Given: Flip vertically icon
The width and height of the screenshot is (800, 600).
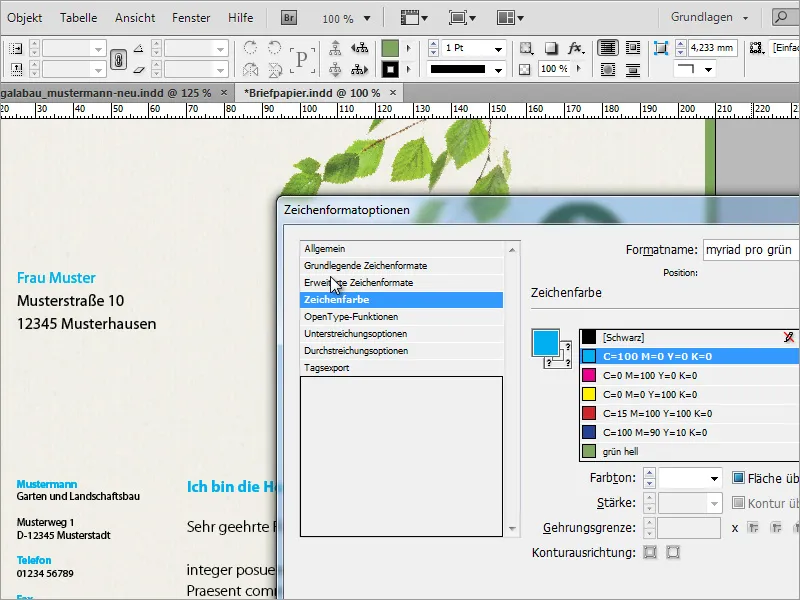Looking at the screenshot, I should click(274, 69).
